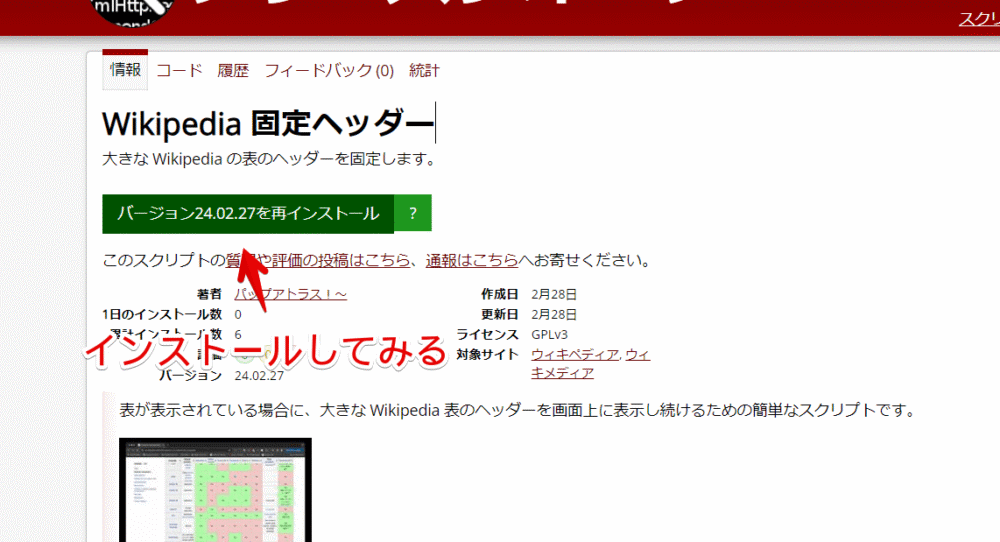Open the ウィキメディア target site link

point(591,363)
